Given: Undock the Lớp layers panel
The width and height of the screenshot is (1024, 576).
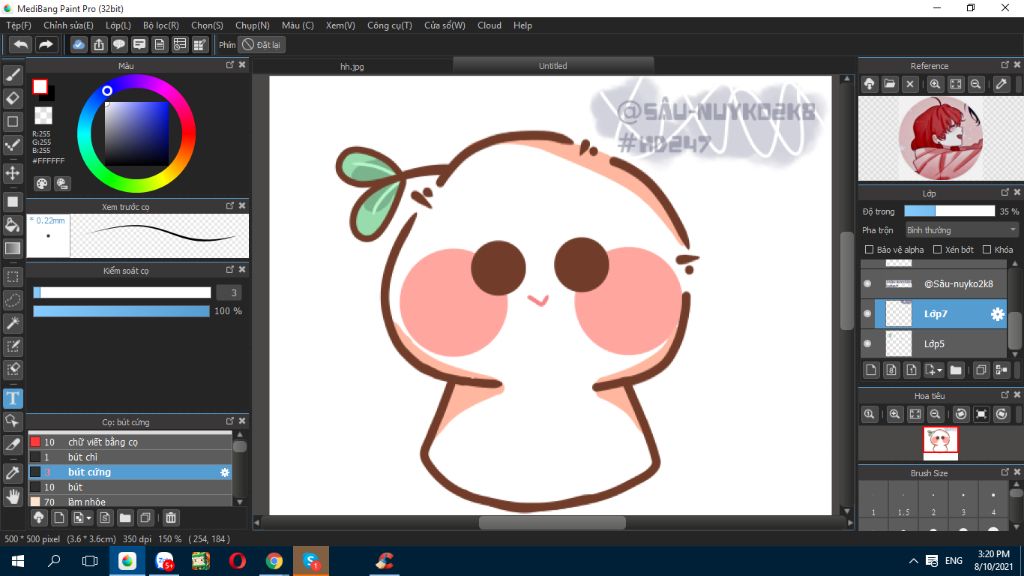Looking at the screenshot, I should coord(1005,193).
